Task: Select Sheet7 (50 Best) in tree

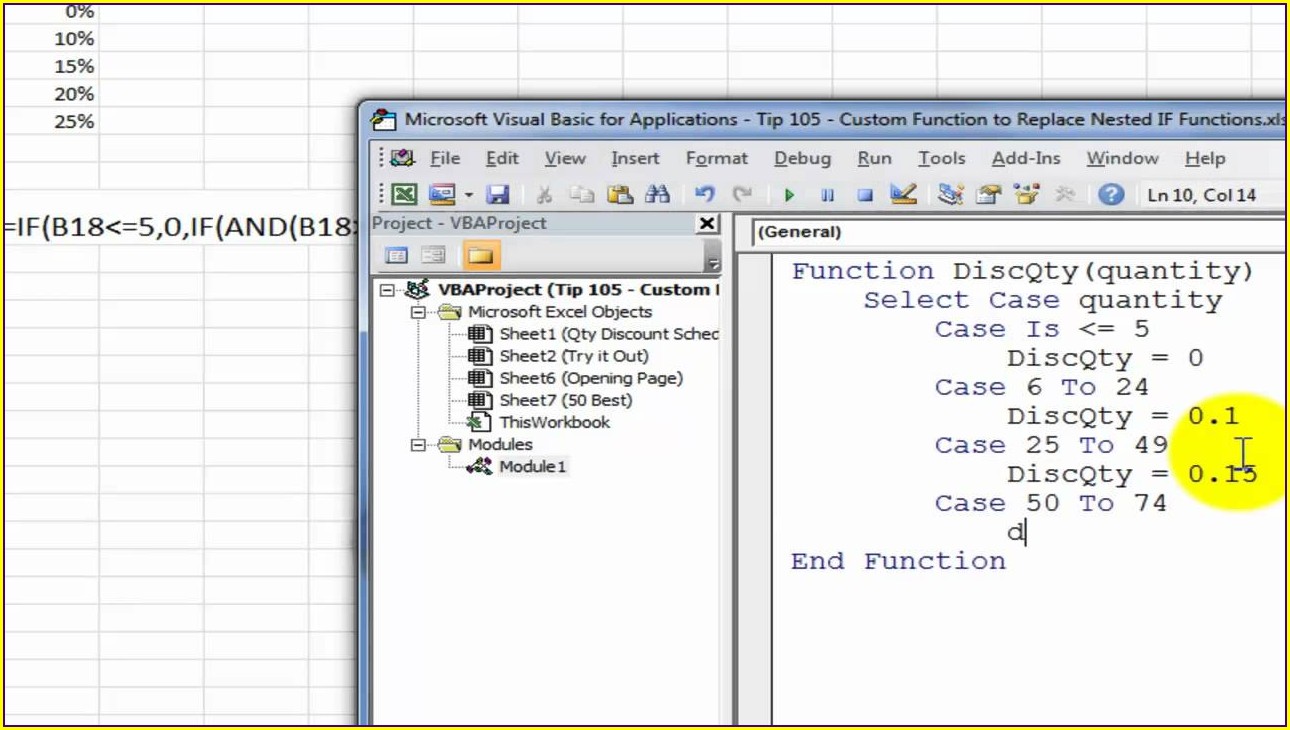Action: pos(566,400)
